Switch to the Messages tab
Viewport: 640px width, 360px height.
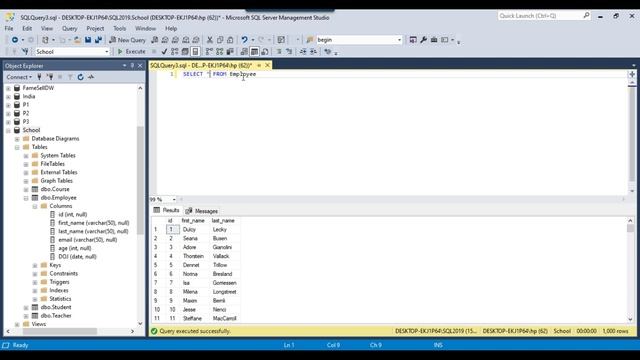(x=202, y=211)
